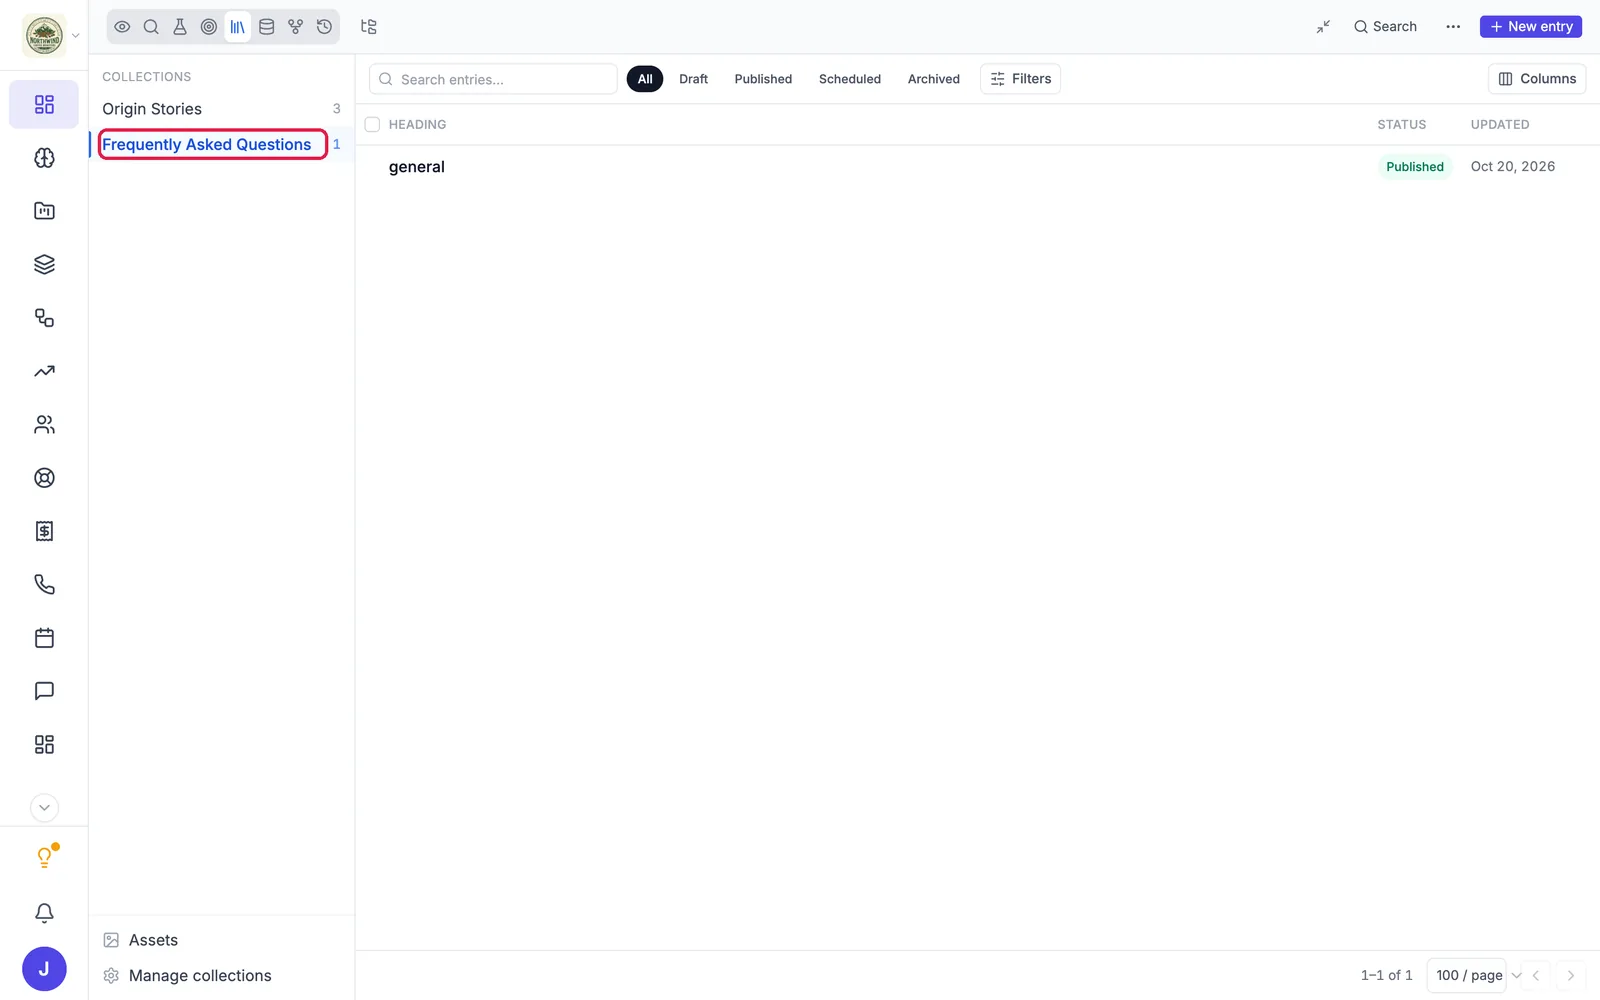Viewport: 1600px width, 1000px height.
Task: Open the lightbulb tips icon
Action: tap(44, 857)
